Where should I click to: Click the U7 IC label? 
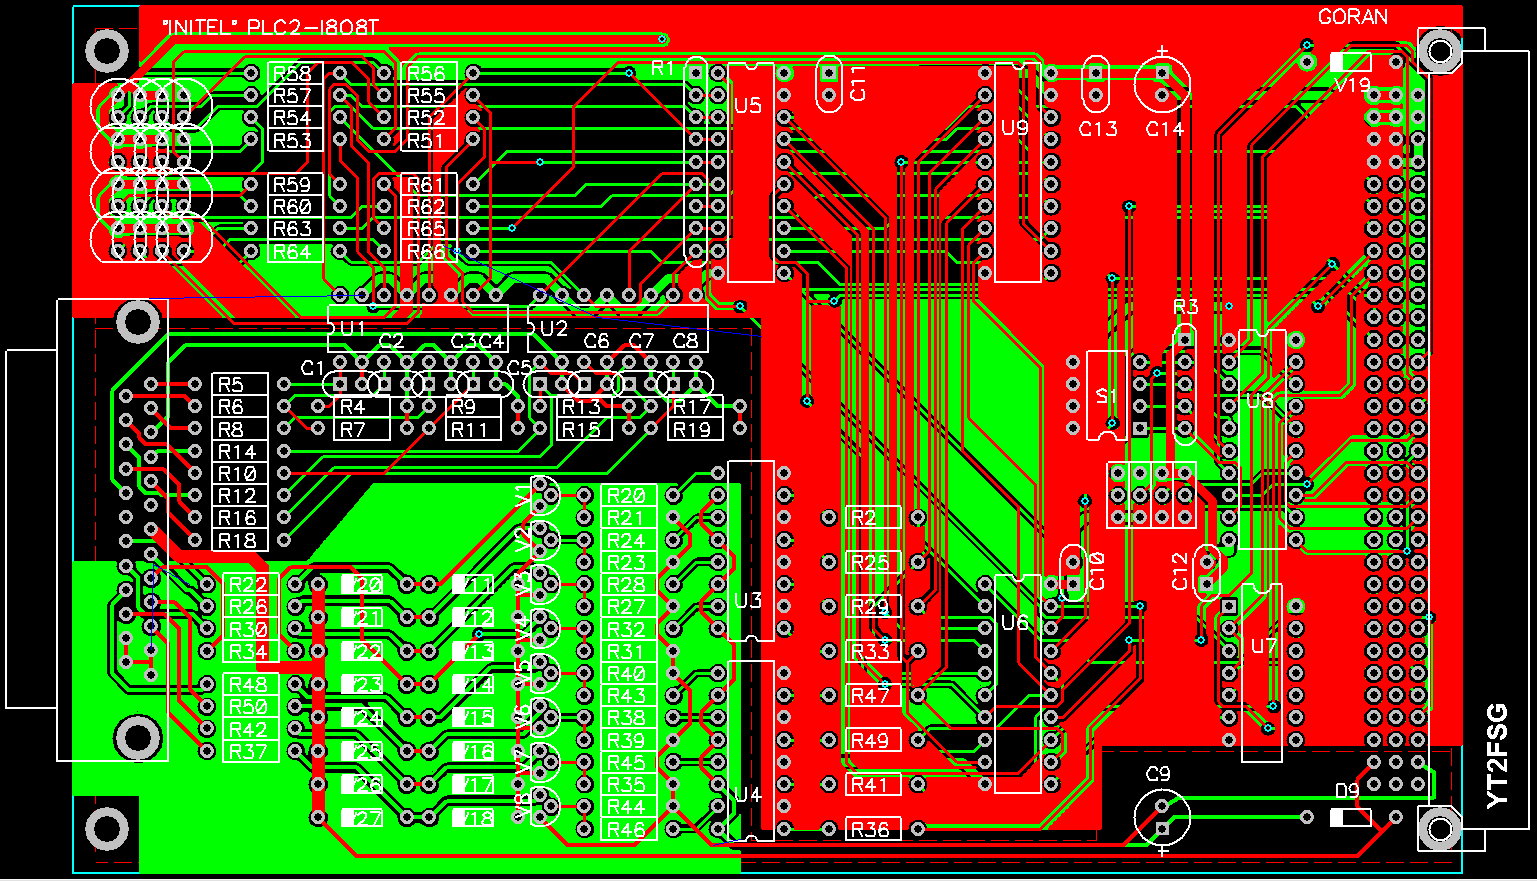(1265, 646)
